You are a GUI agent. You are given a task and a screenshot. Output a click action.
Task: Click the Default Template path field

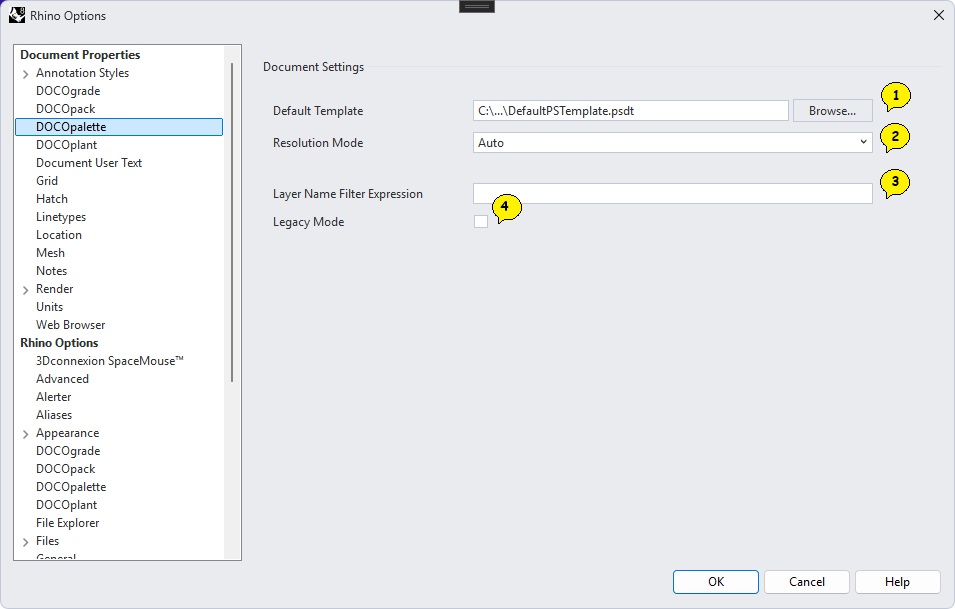coord(630,111)
